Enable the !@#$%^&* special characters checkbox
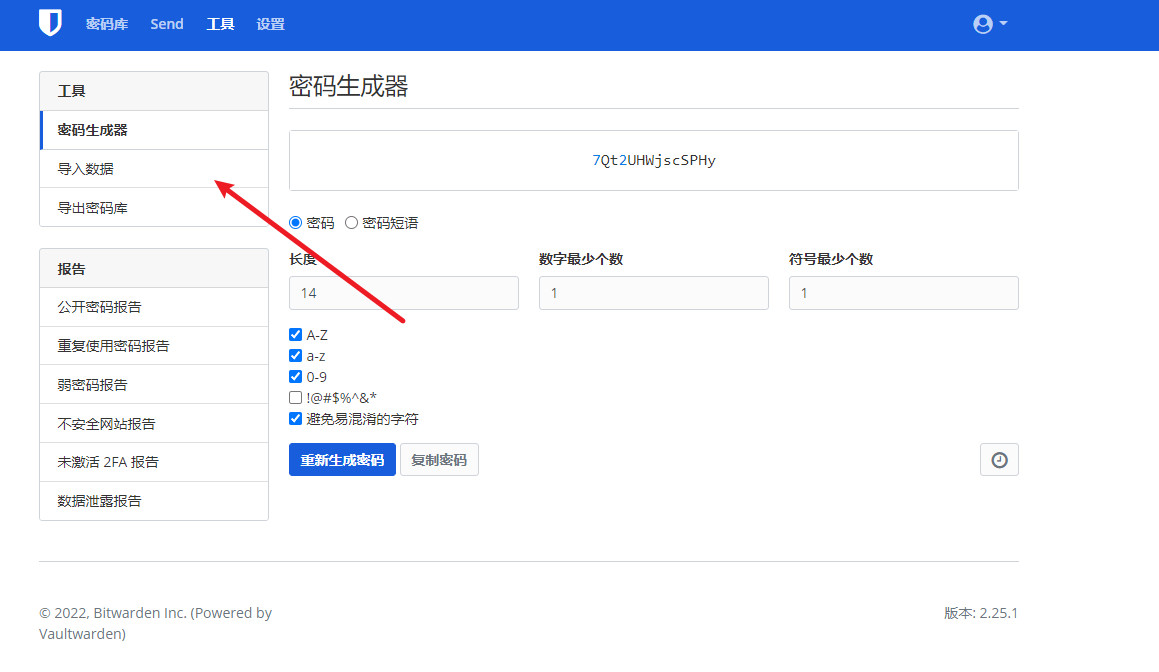 (295, 398)
